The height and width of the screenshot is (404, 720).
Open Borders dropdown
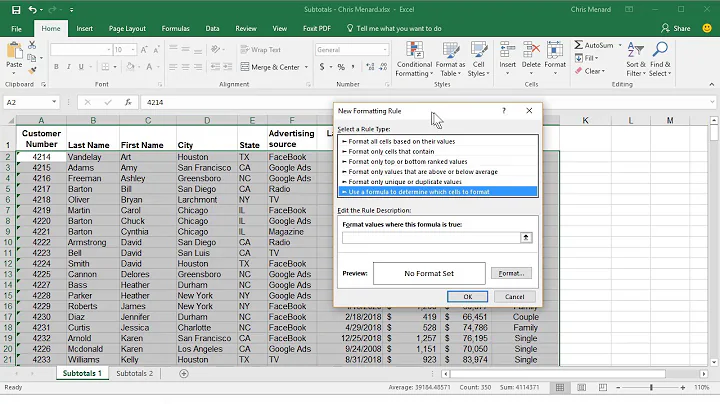pos(115,67)
